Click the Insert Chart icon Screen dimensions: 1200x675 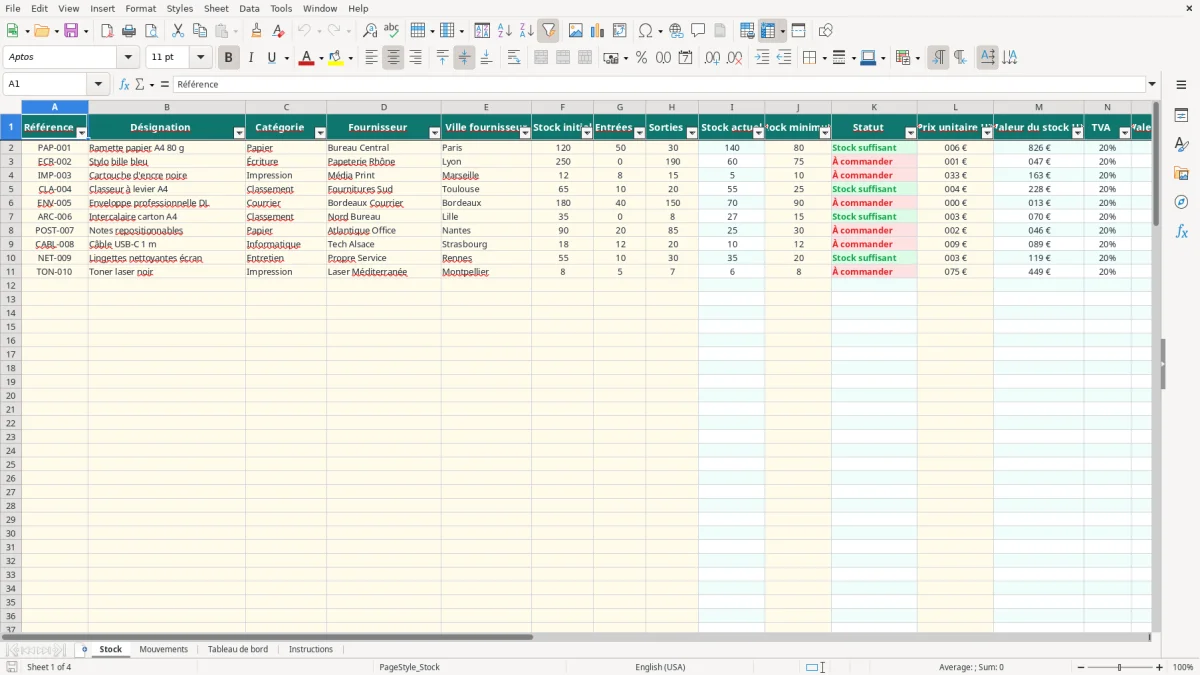click(597, 31)
